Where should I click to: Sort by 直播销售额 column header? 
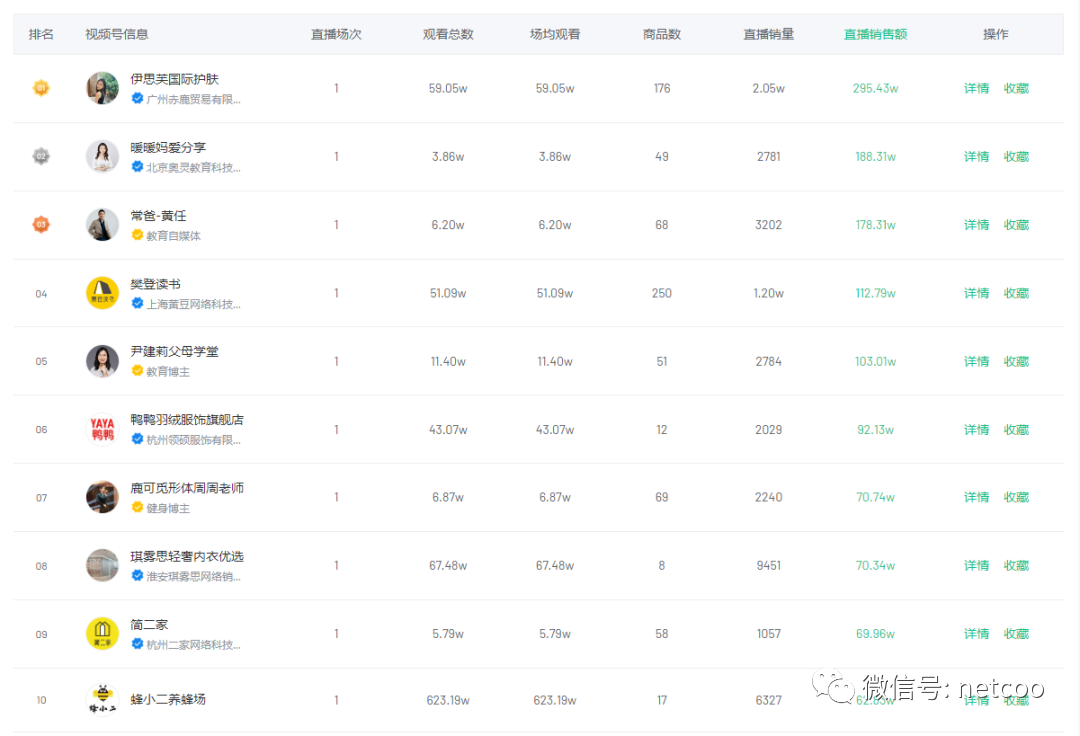(875, 34)
